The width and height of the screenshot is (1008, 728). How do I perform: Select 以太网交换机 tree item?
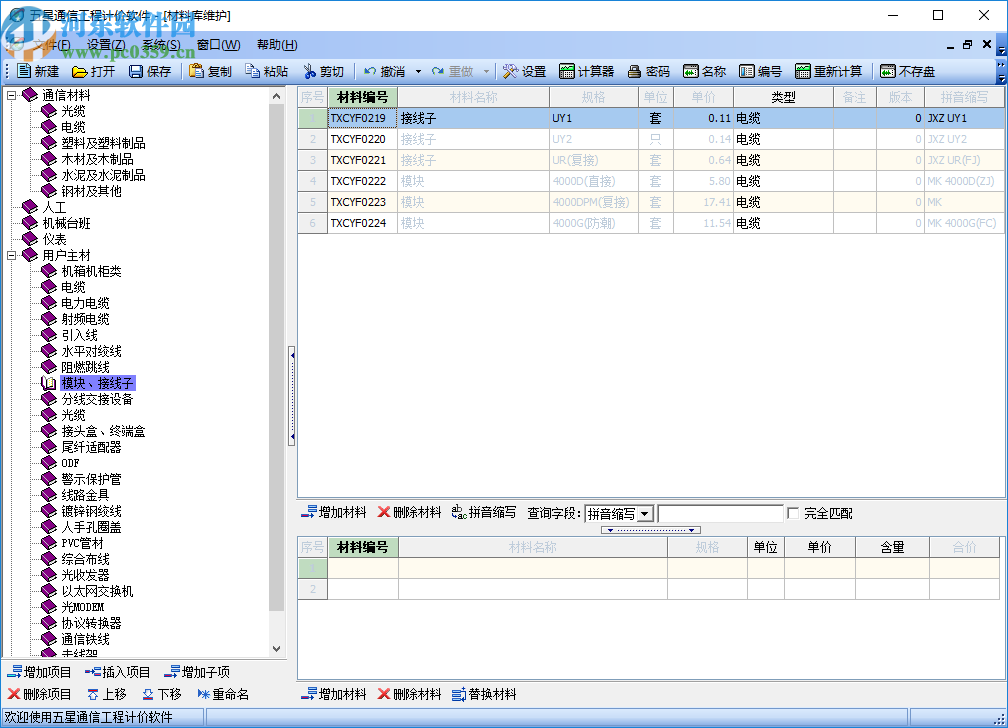coord(97,591)
